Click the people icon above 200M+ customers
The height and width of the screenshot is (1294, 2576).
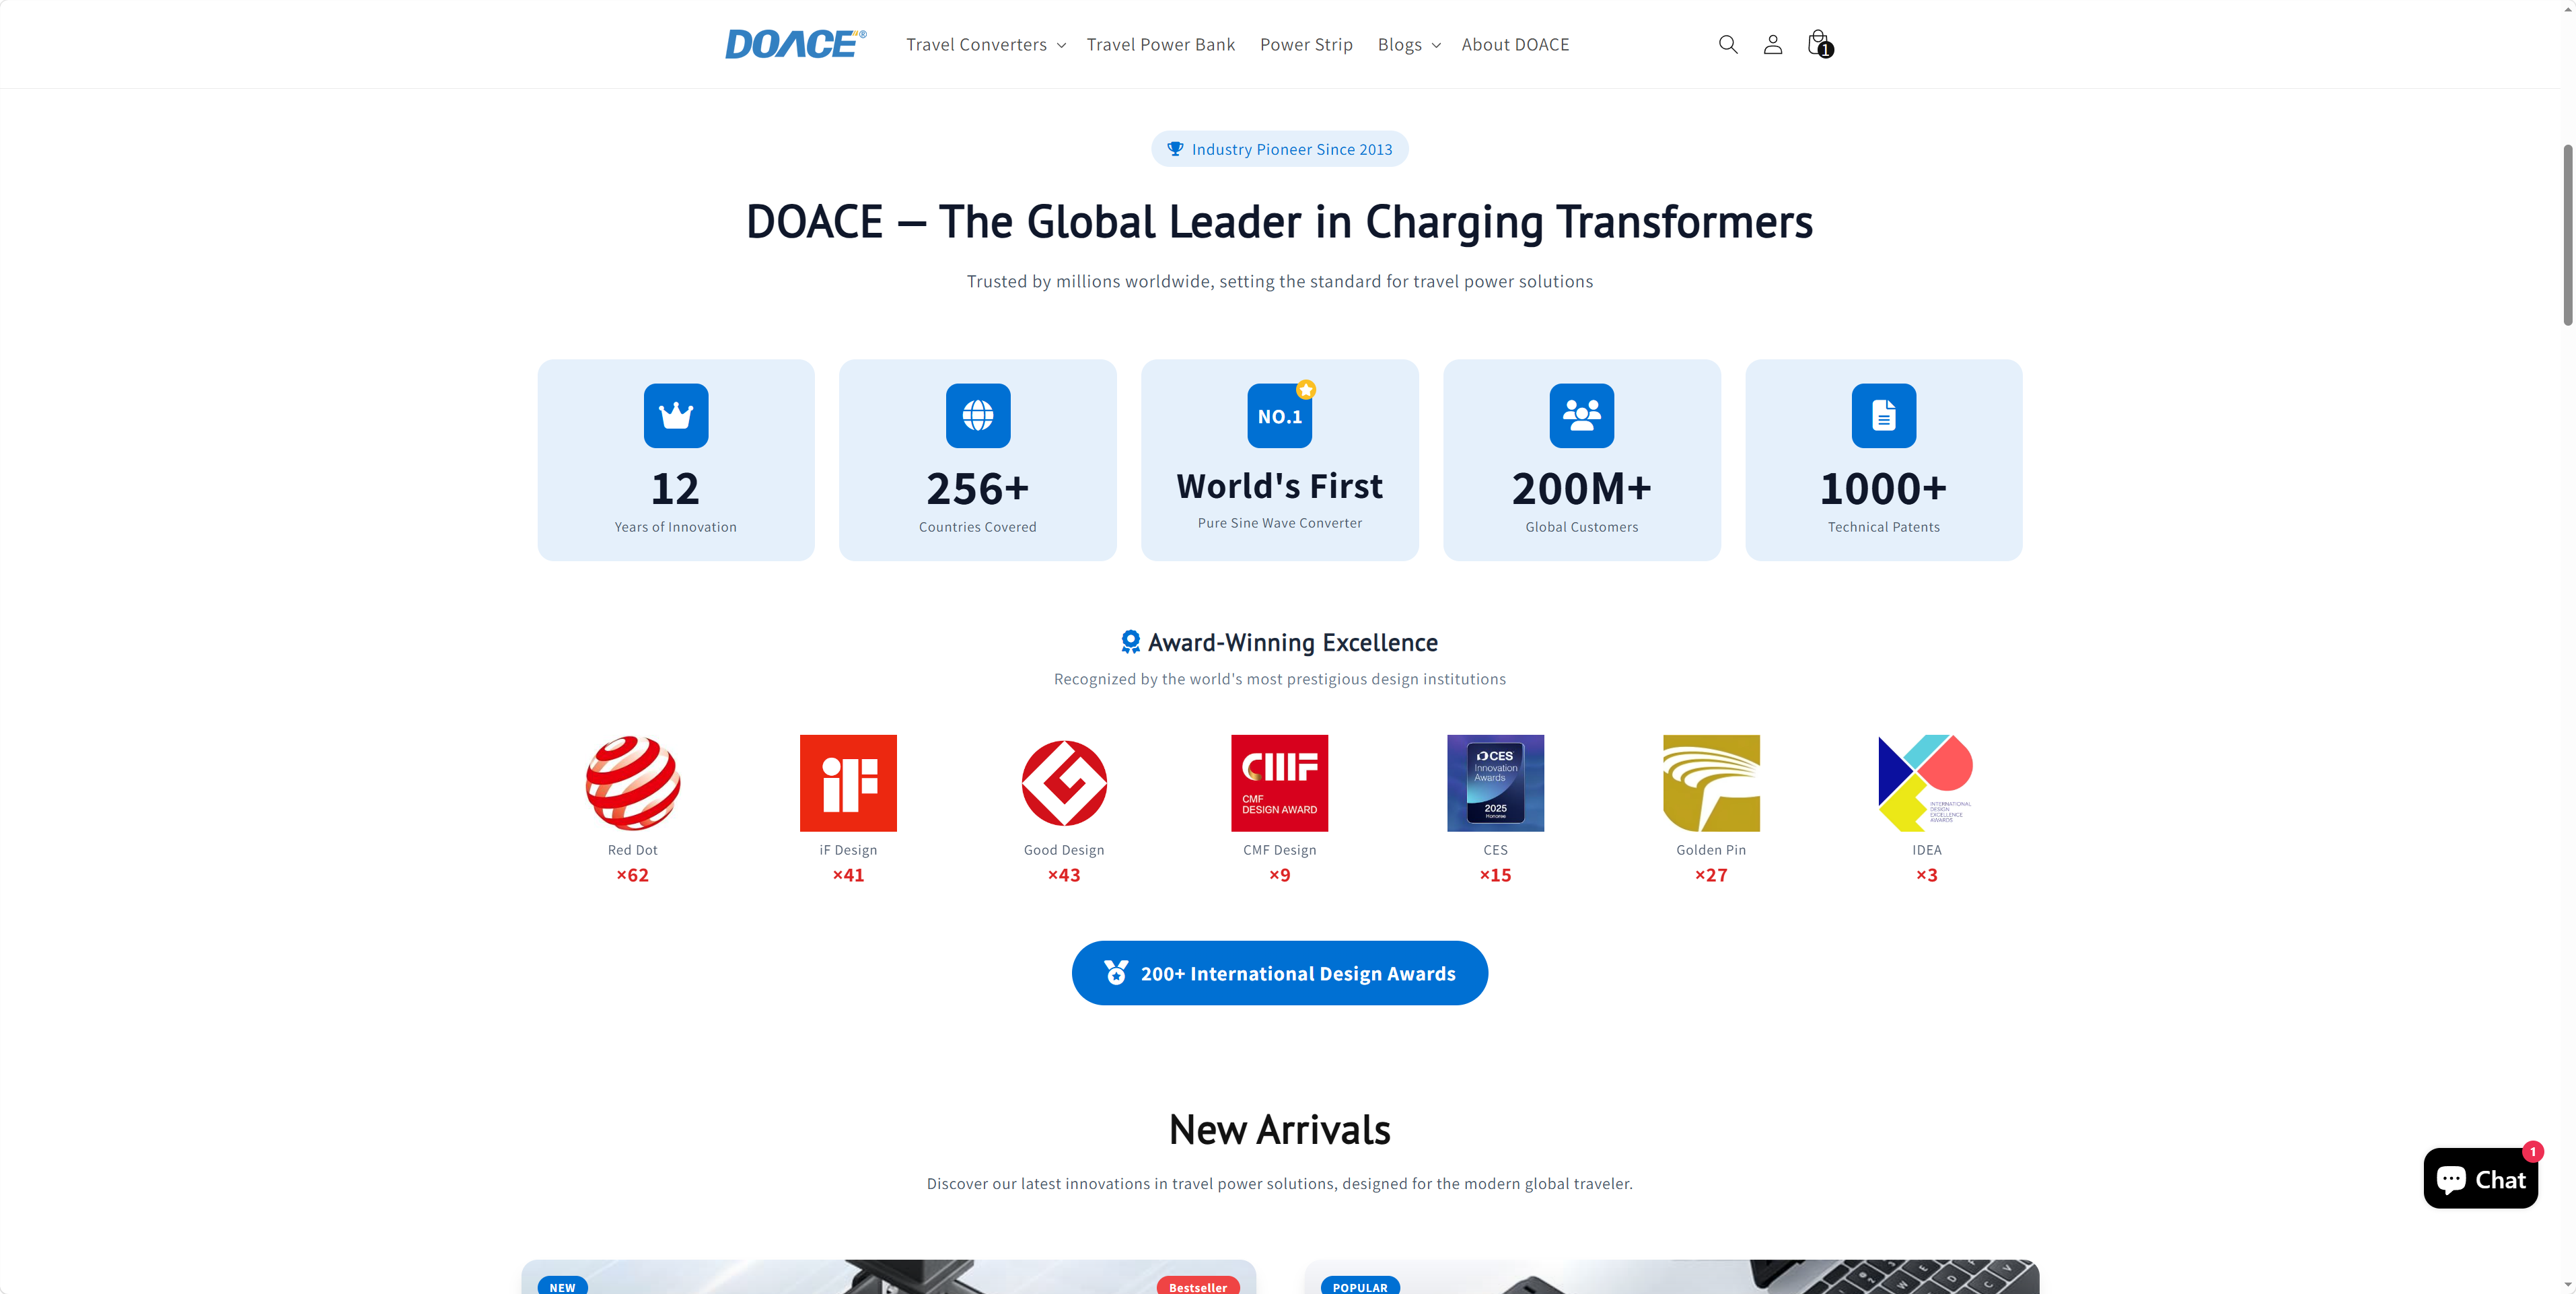pyautogui.click(x=1581, y=415)
